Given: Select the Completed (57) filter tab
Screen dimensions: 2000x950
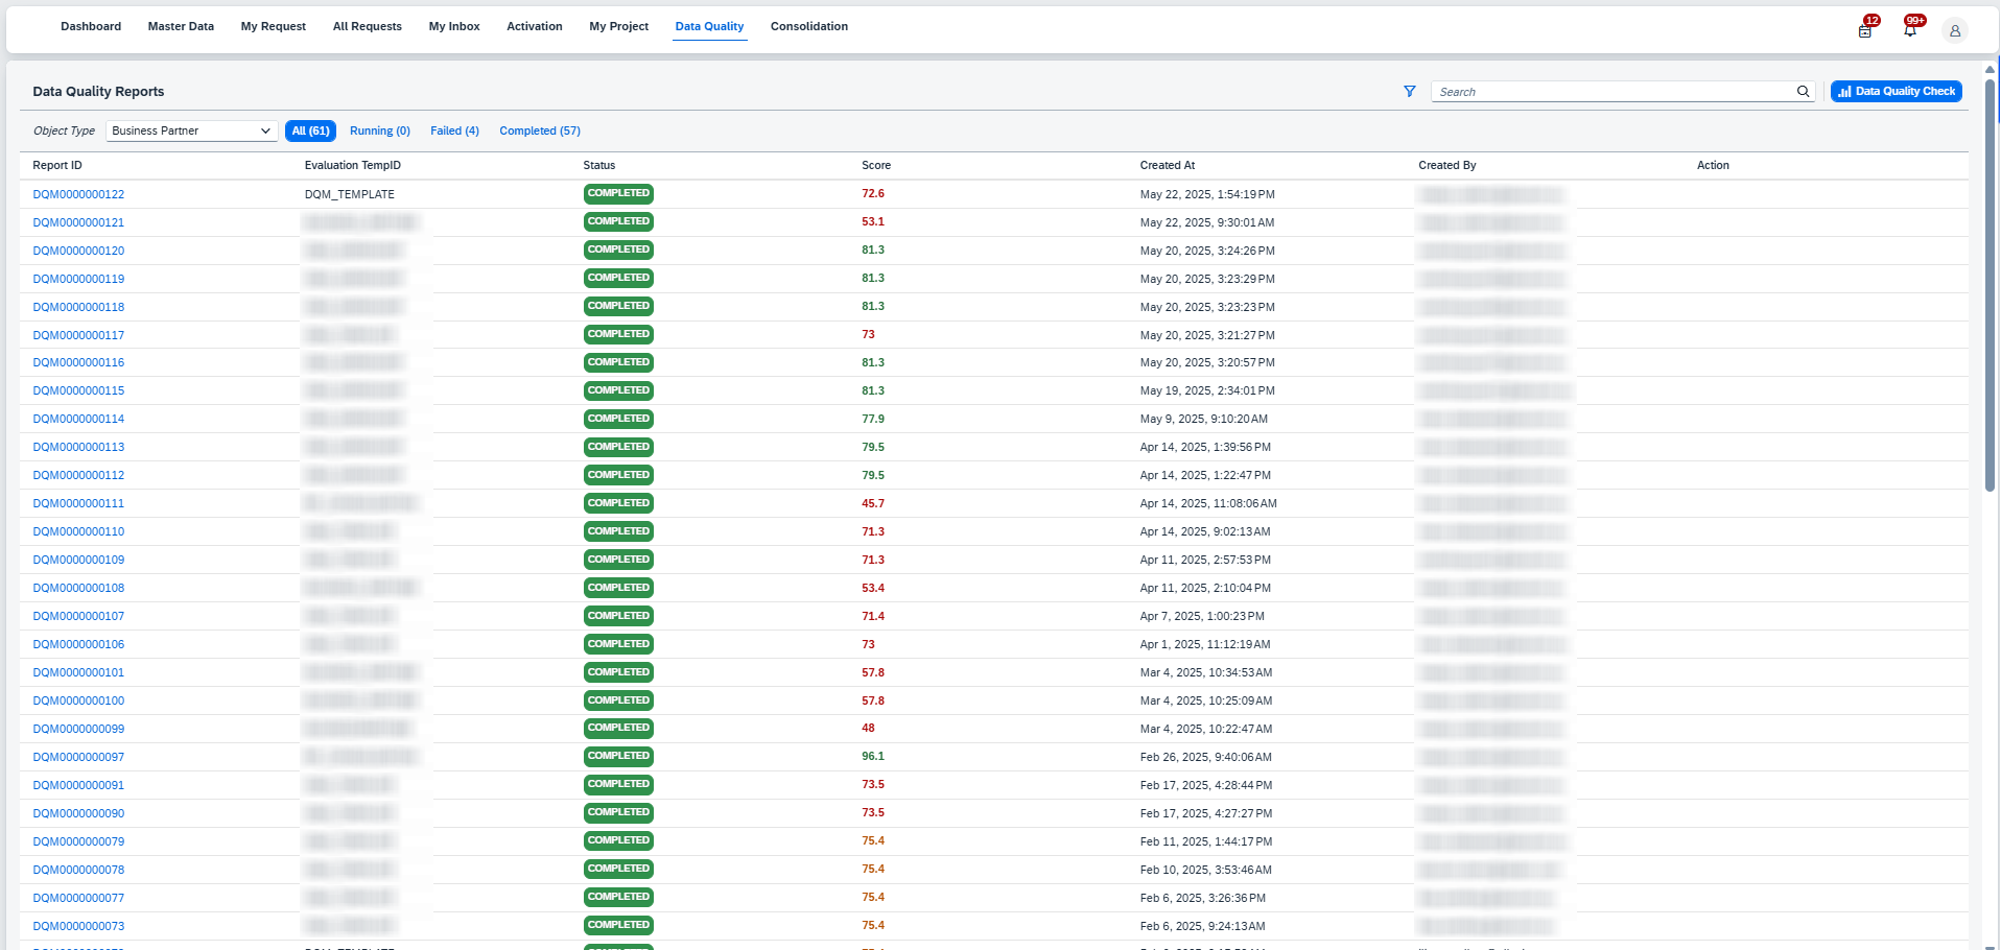Looking at the screenshot, I should tap(540, 131).
